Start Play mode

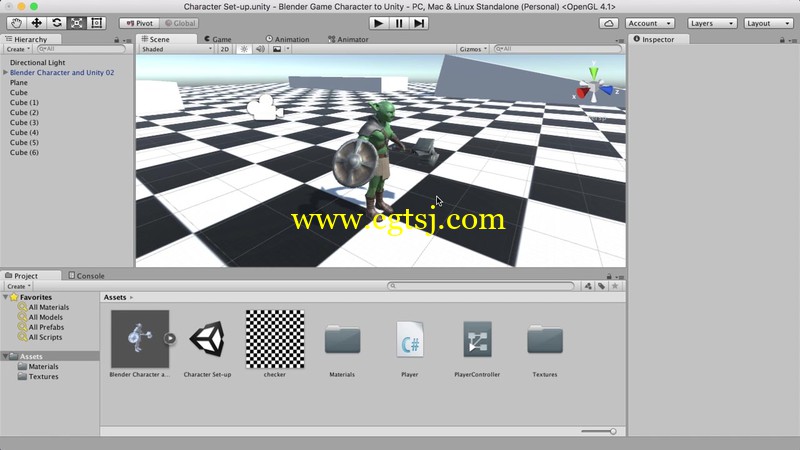coord(378,23)
